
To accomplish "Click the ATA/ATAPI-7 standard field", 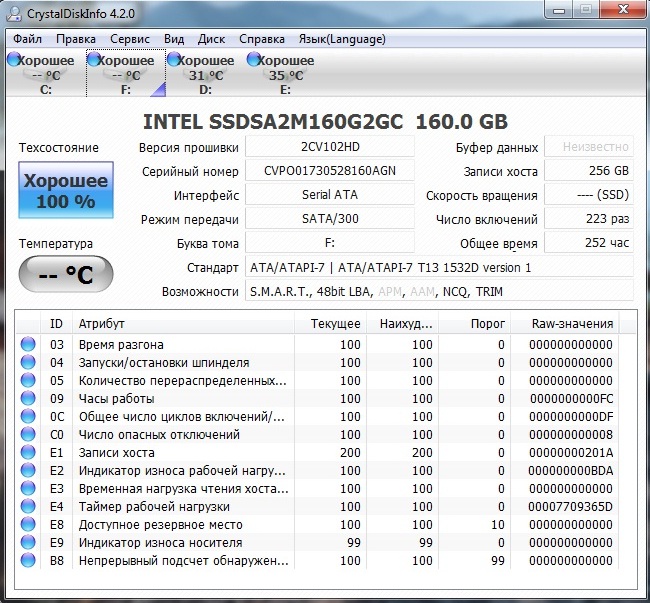I will (439, 267).
